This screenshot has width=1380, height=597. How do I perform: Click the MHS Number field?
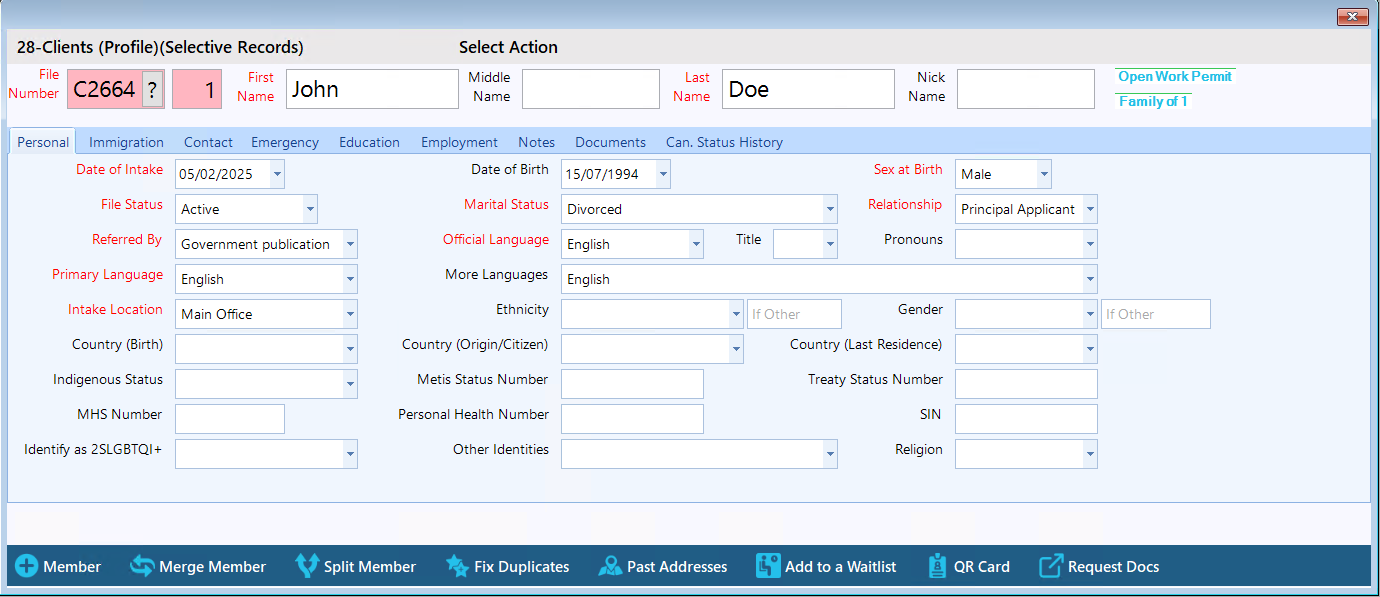230,419
